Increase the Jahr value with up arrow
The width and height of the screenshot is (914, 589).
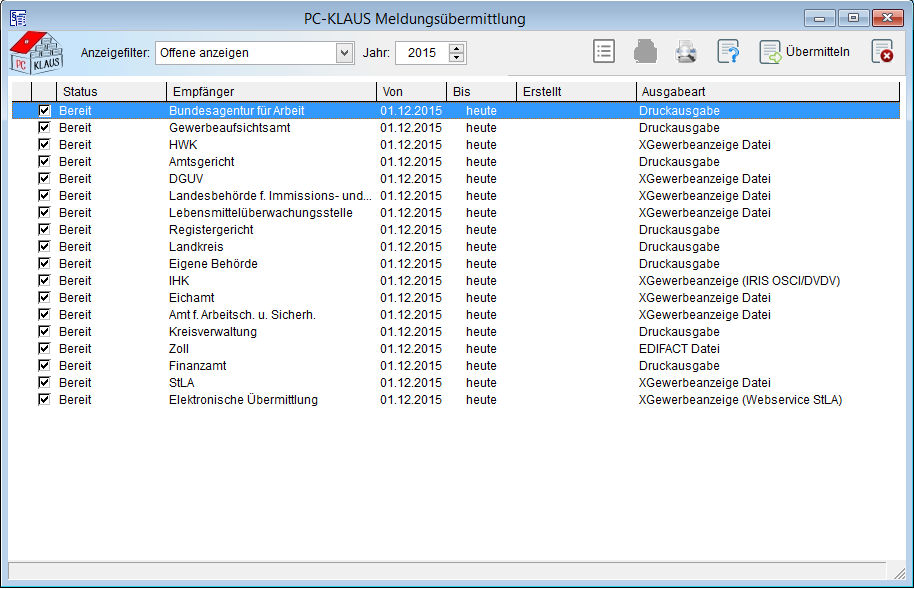[x=457, y=48]
